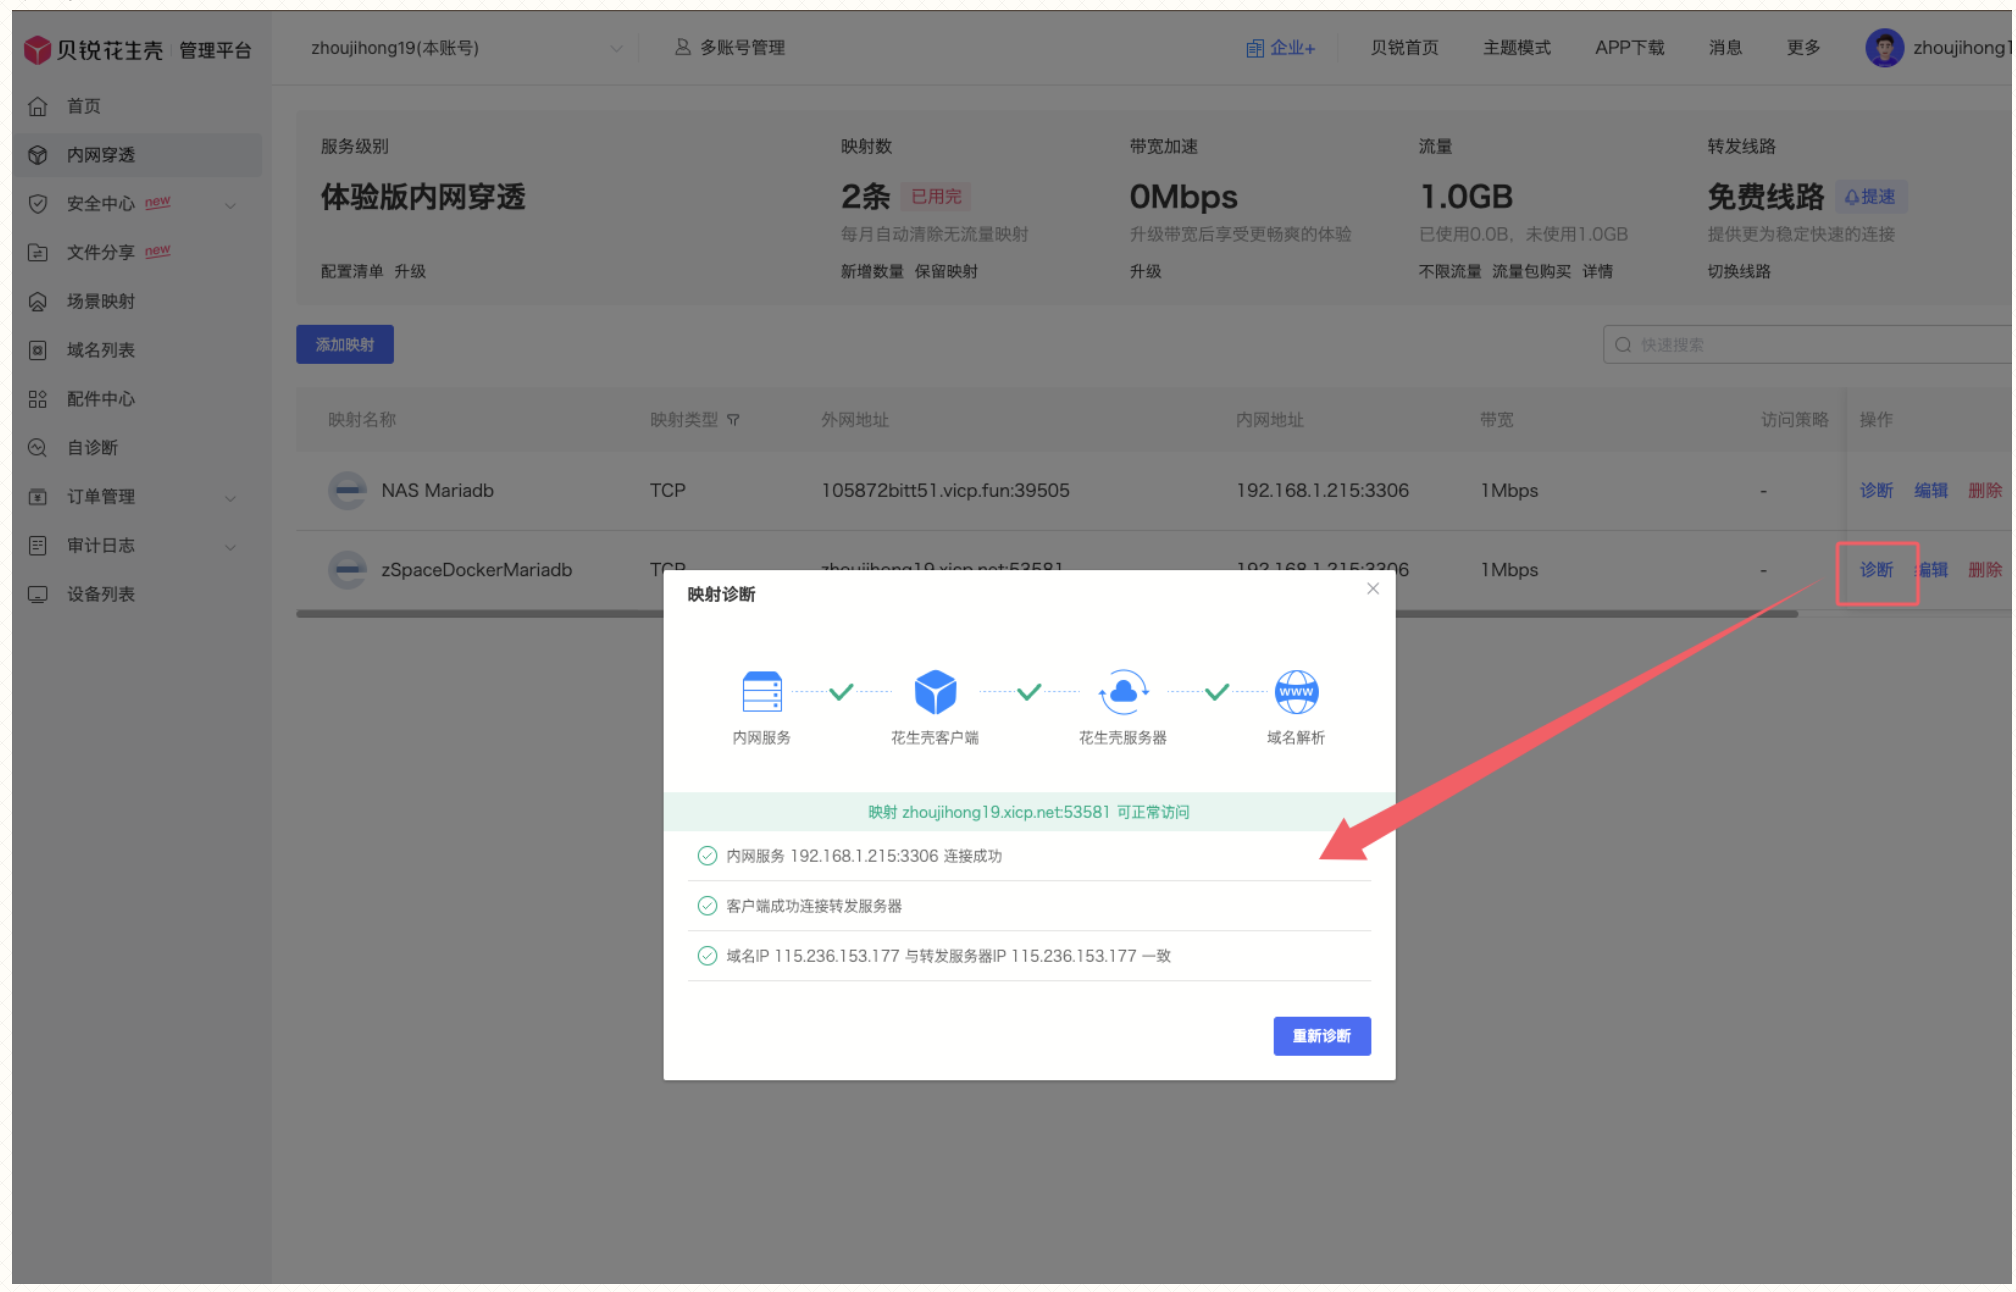Click 升级 link under 服务级别
Screen dimensions: 2016x1292
click(x=410, y=272)
